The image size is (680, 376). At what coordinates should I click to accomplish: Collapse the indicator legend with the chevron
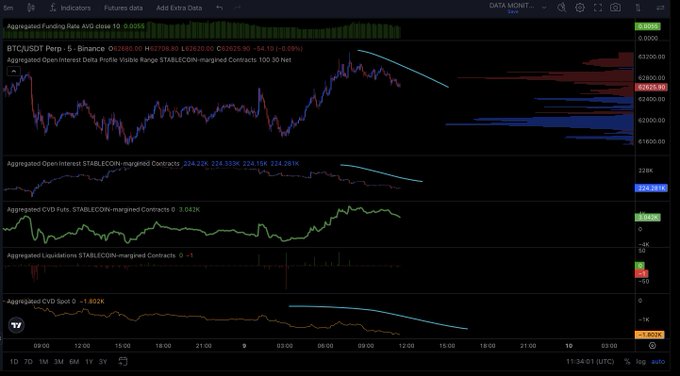pos(13,71)
